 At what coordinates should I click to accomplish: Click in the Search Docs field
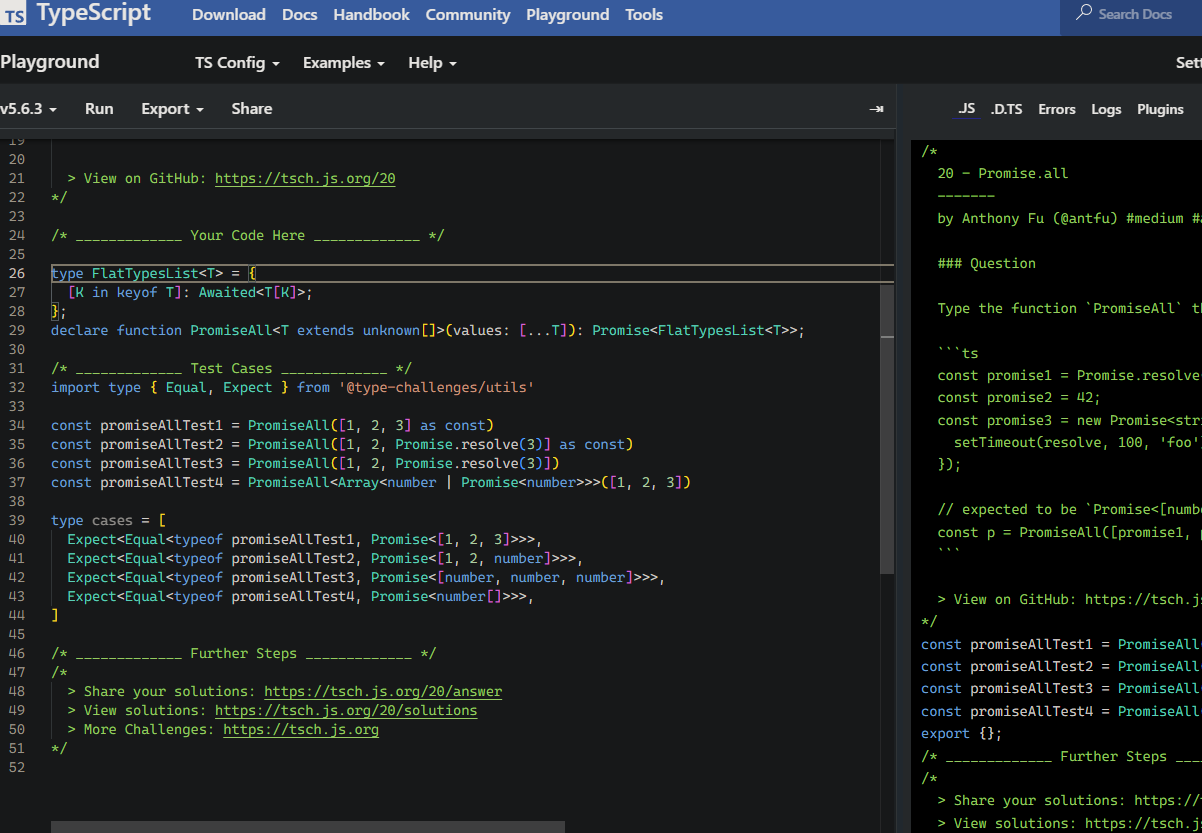[1135, 14]
